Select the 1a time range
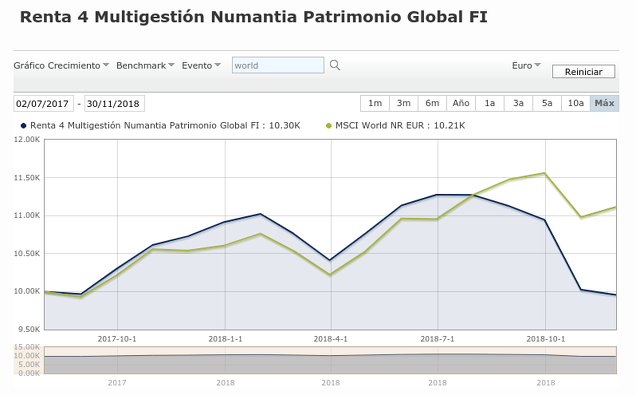The image size is (636, 395). (x=490, y=103)
